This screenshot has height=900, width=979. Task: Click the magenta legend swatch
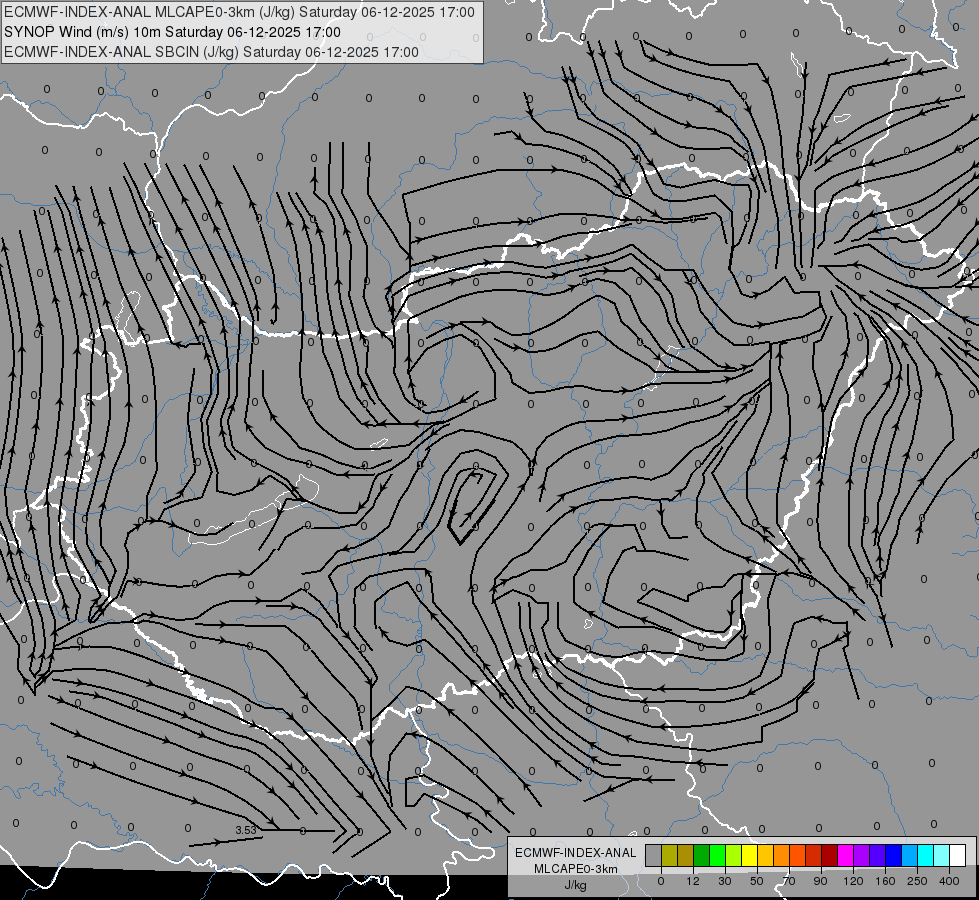click(846, 855)
